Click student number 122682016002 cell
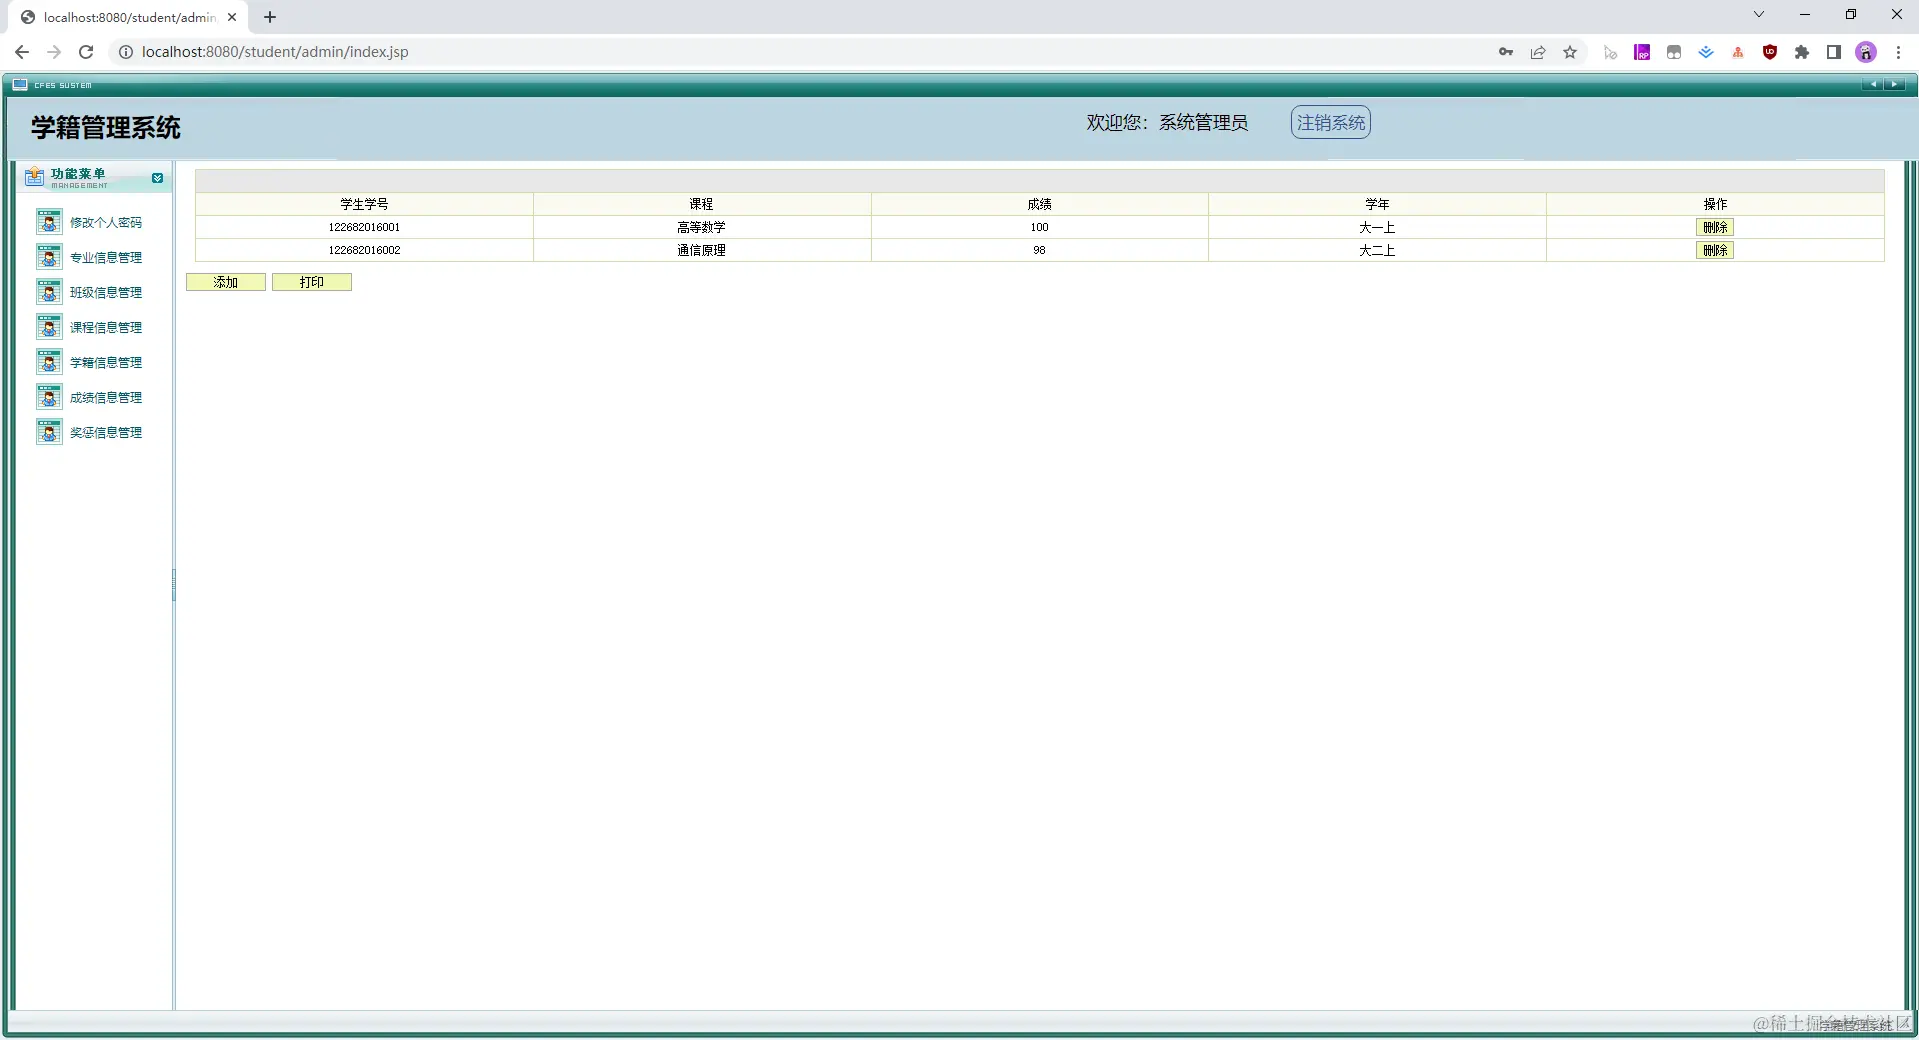 click(364, 250)
